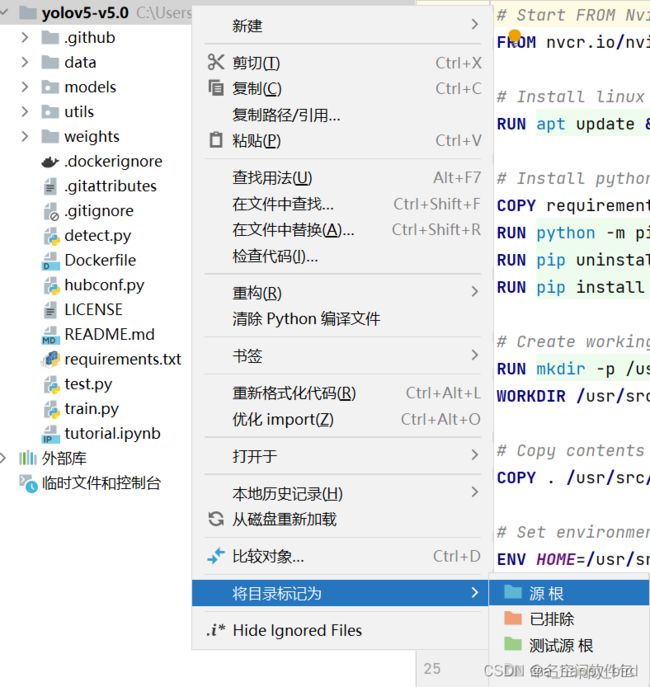Select 检查代码(I)... menu entry
The width and height of the screenshot is (650, 687).
click(x=340, y=256)
